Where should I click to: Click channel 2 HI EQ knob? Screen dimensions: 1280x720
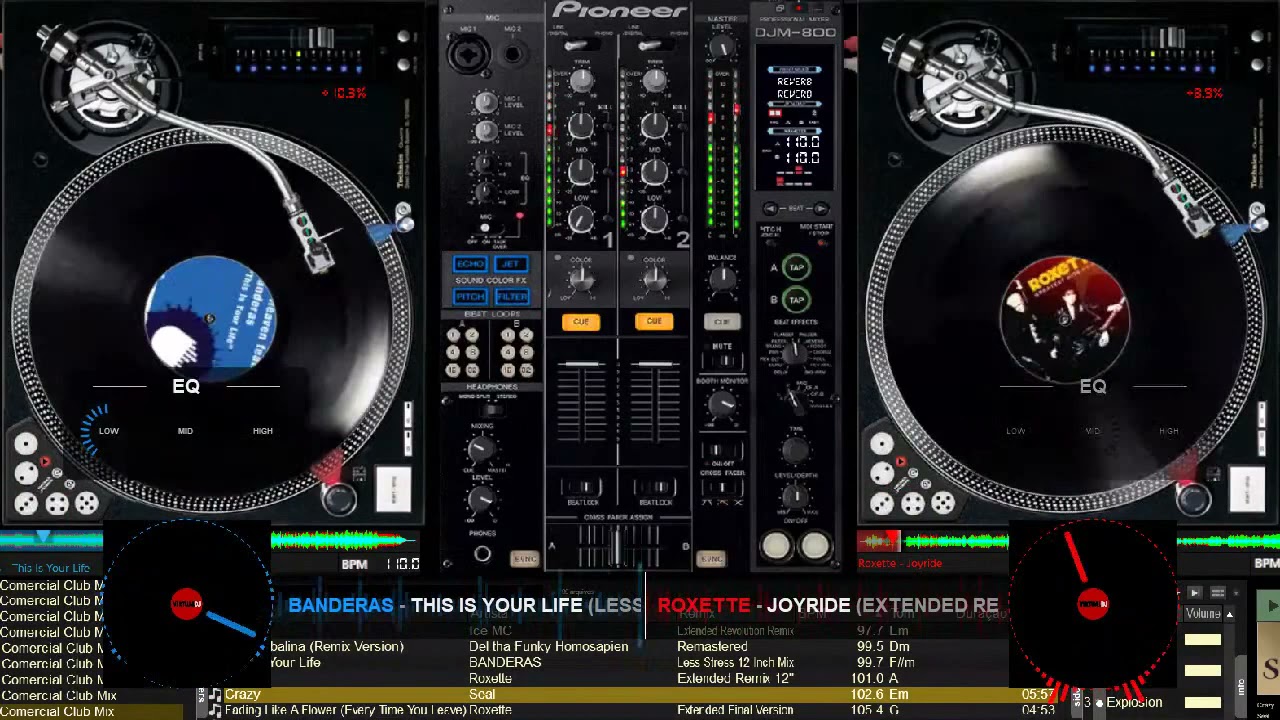[x=654, y=125]
